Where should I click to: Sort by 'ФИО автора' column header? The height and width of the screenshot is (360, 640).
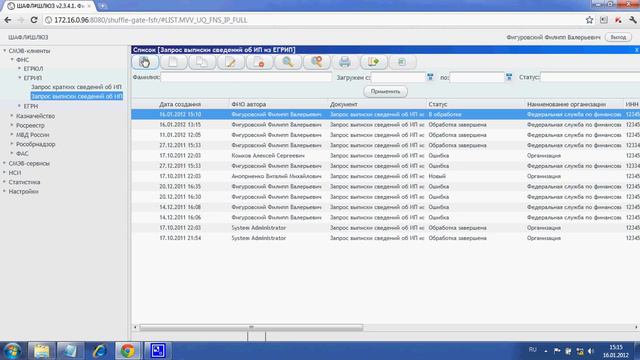[249, 104]
